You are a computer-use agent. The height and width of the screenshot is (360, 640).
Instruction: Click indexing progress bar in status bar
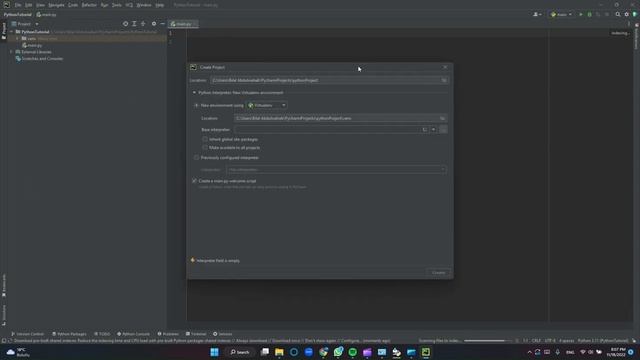487,340
